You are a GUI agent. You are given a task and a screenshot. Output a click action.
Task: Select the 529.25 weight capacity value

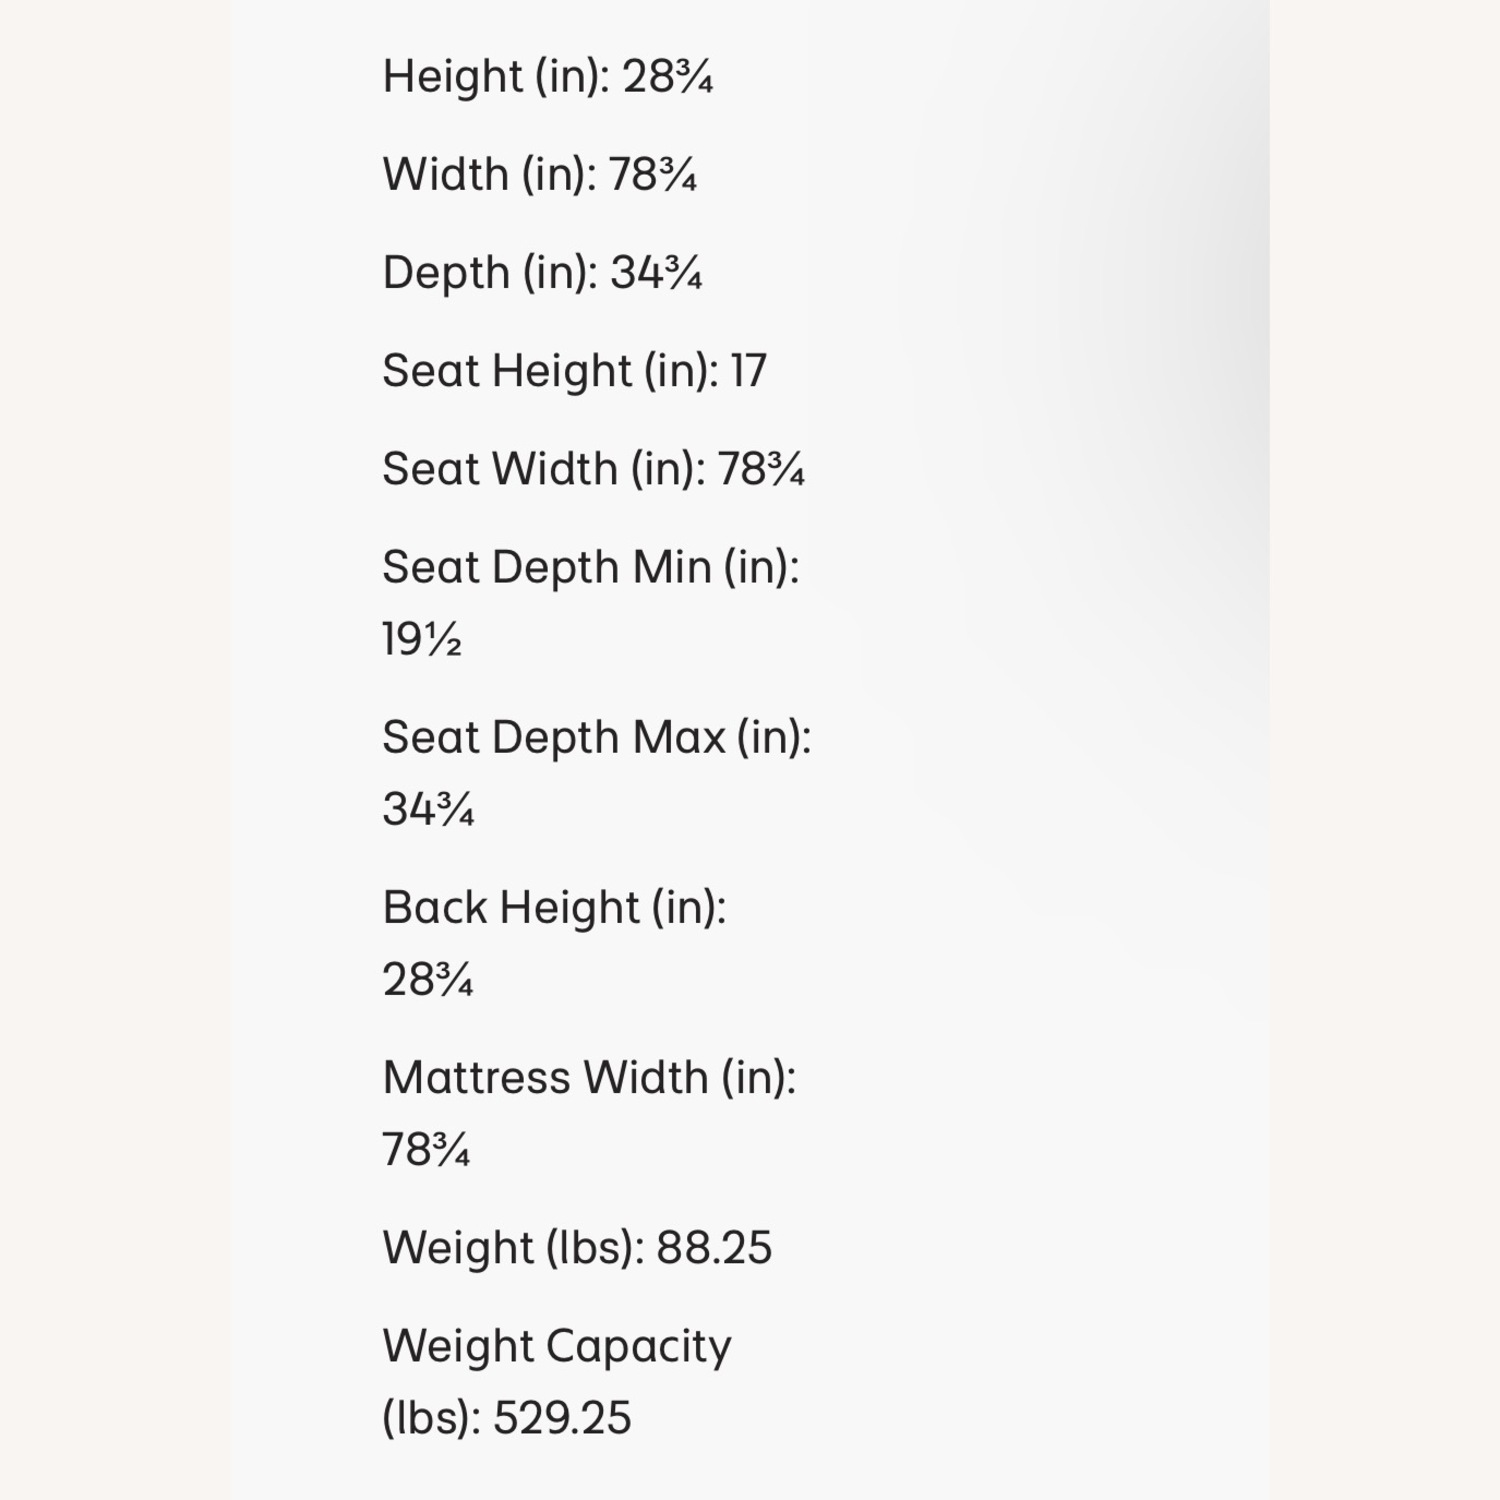(x=563, y=1418)
